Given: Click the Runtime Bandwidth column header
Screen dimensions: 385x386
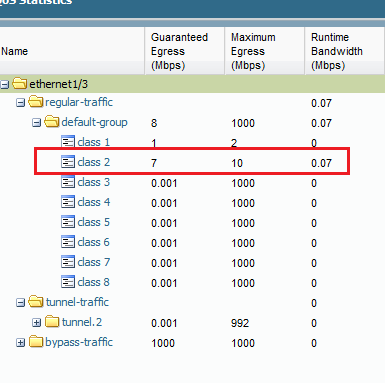Looking at the screenshot, I should [345, 51].
